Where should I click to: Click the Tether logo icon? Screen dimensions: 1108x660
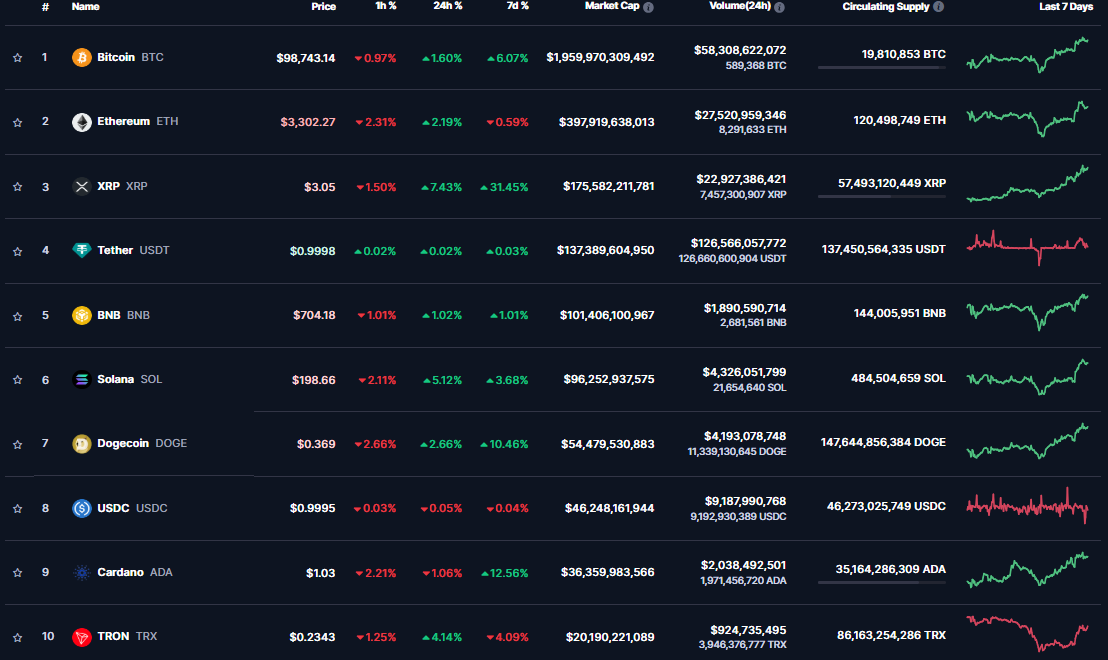point(81,250)
